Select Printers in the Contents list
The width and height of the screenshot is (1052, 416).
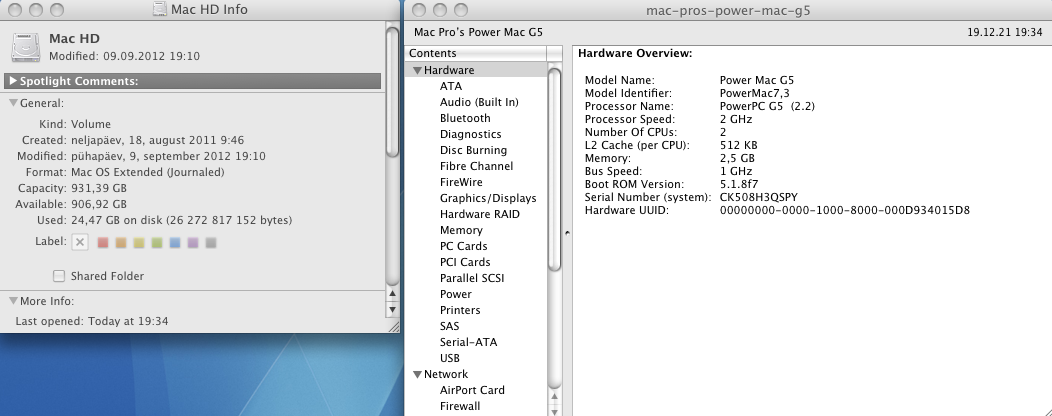coord(460,310)
